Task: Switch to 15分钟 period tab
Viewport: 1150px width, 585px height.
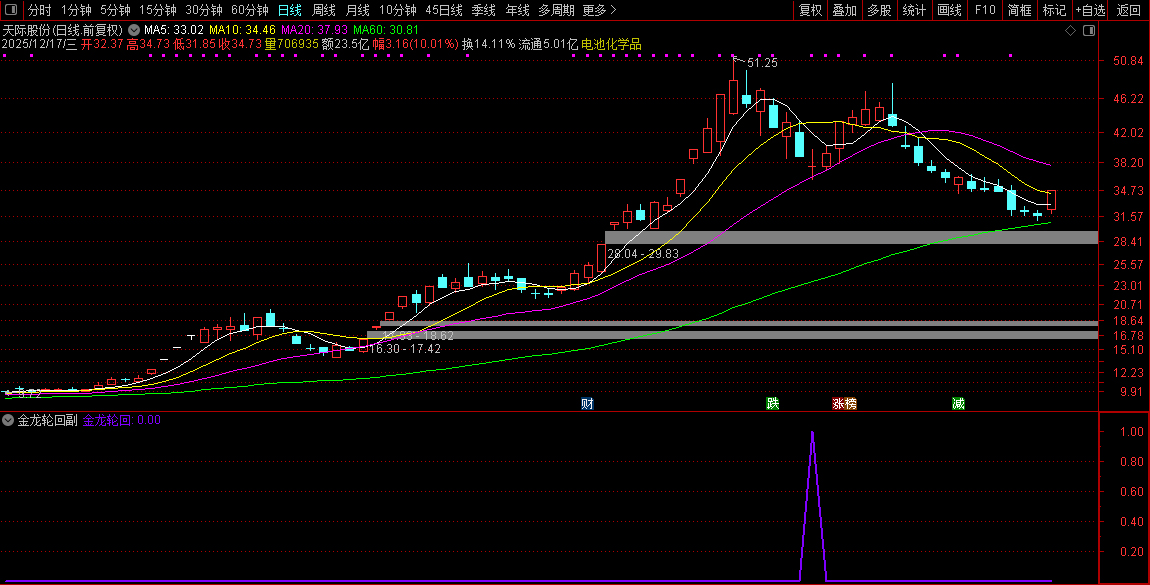Action: pos(158,10)
